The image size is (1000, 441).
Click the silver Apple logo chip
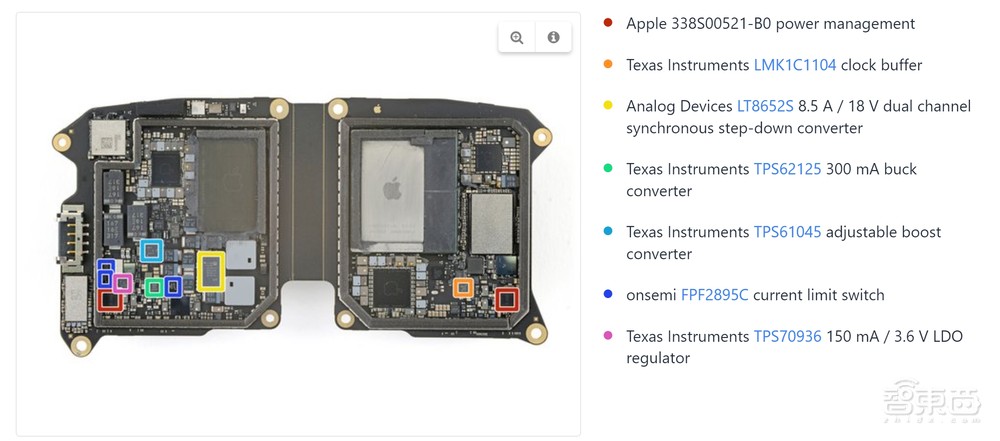click(x=392, y=190)
